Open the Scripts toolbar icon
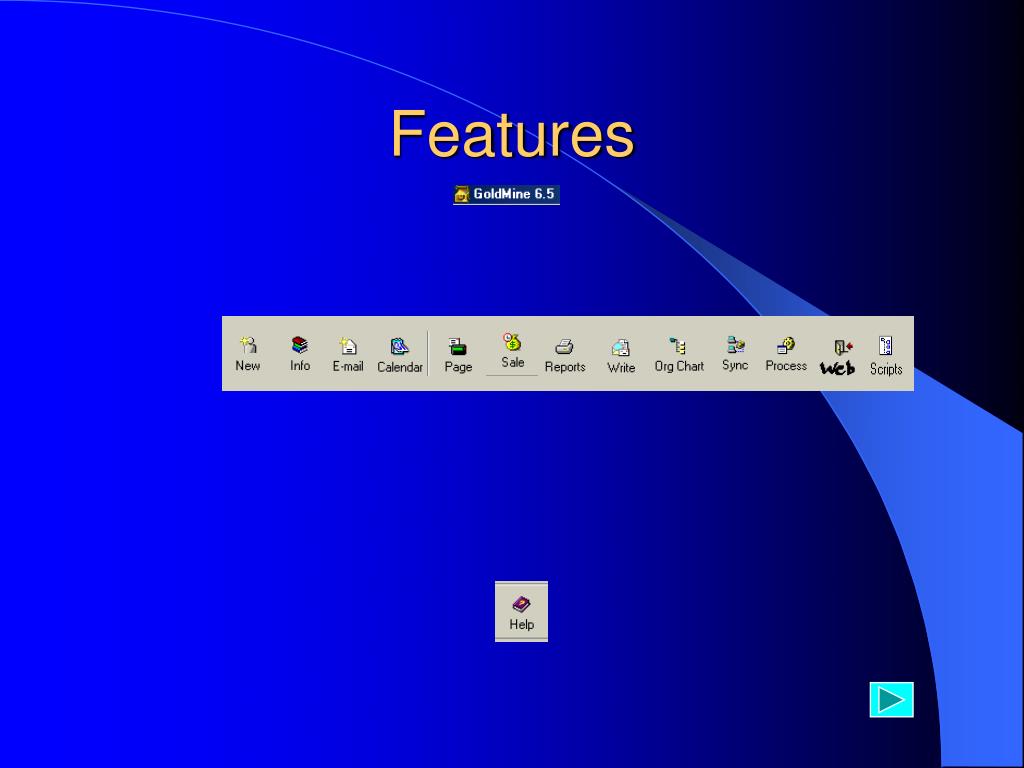Image resolution: width=1024 pixels, height=768 pixels. pyautogui.click(x=886, y=345)
